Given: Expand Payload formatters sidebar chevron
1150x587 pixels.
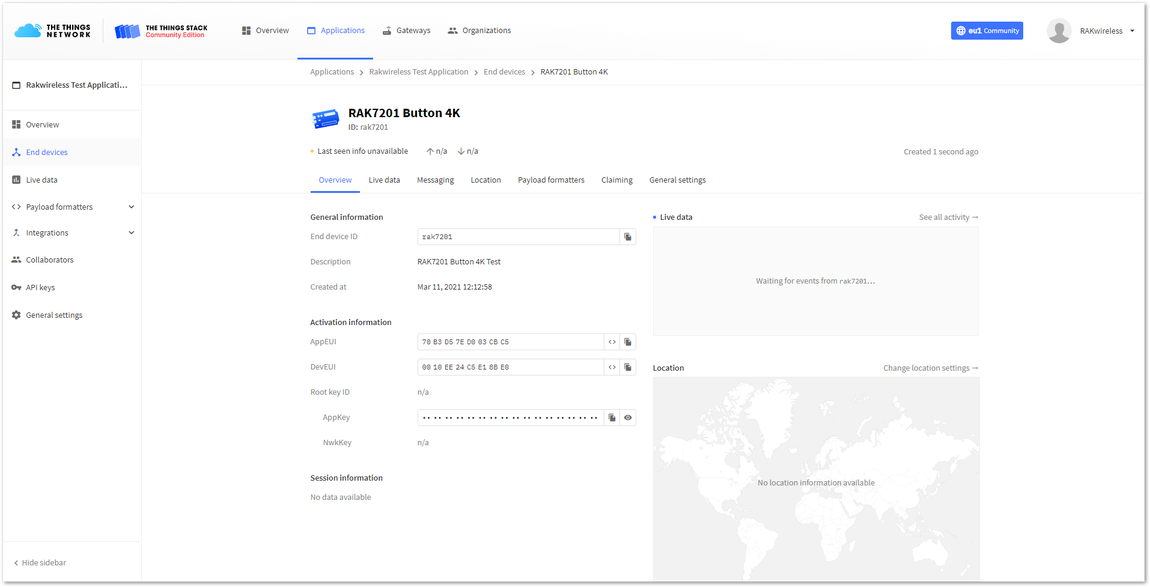Looking at the screenshot, I should [x=131, y=207].
